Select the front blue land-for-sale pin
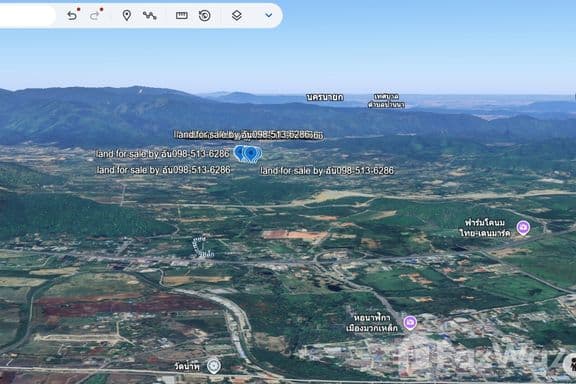 pos(251,154)
